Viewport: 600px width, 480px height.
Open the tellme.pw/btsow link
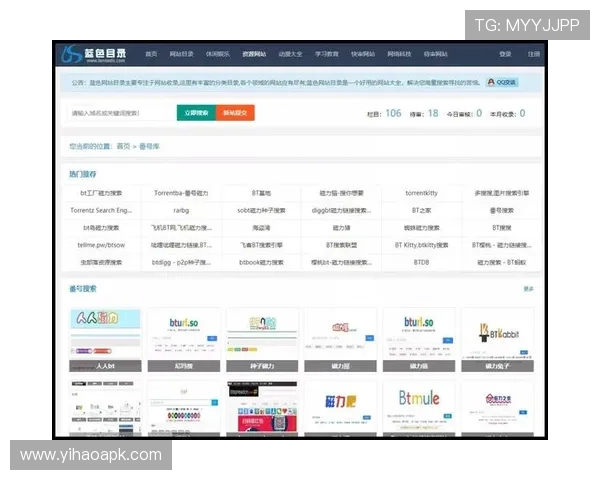point(101,245)
